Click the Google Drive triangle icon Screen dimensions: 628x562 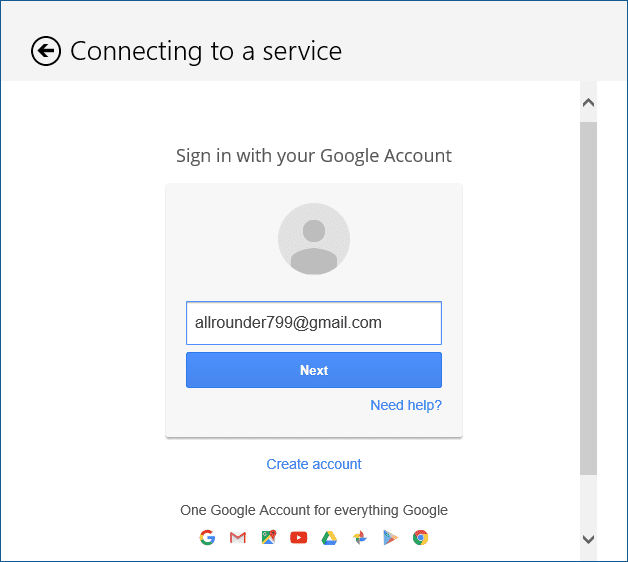coord(329,538)
